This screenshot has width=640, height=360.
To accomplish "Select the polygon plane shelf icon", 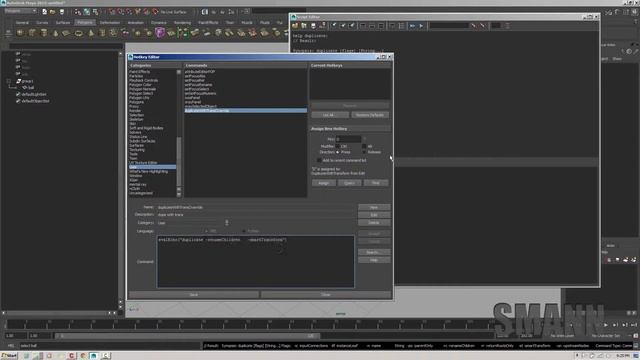I will coord(67,33).
